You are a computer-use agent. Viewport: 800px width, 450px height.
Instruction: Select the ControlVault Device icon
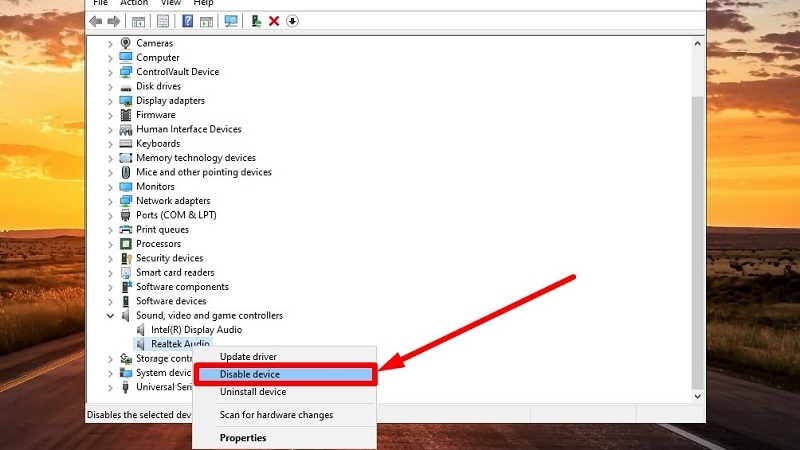pyautogui.click(x=126, y=72)
